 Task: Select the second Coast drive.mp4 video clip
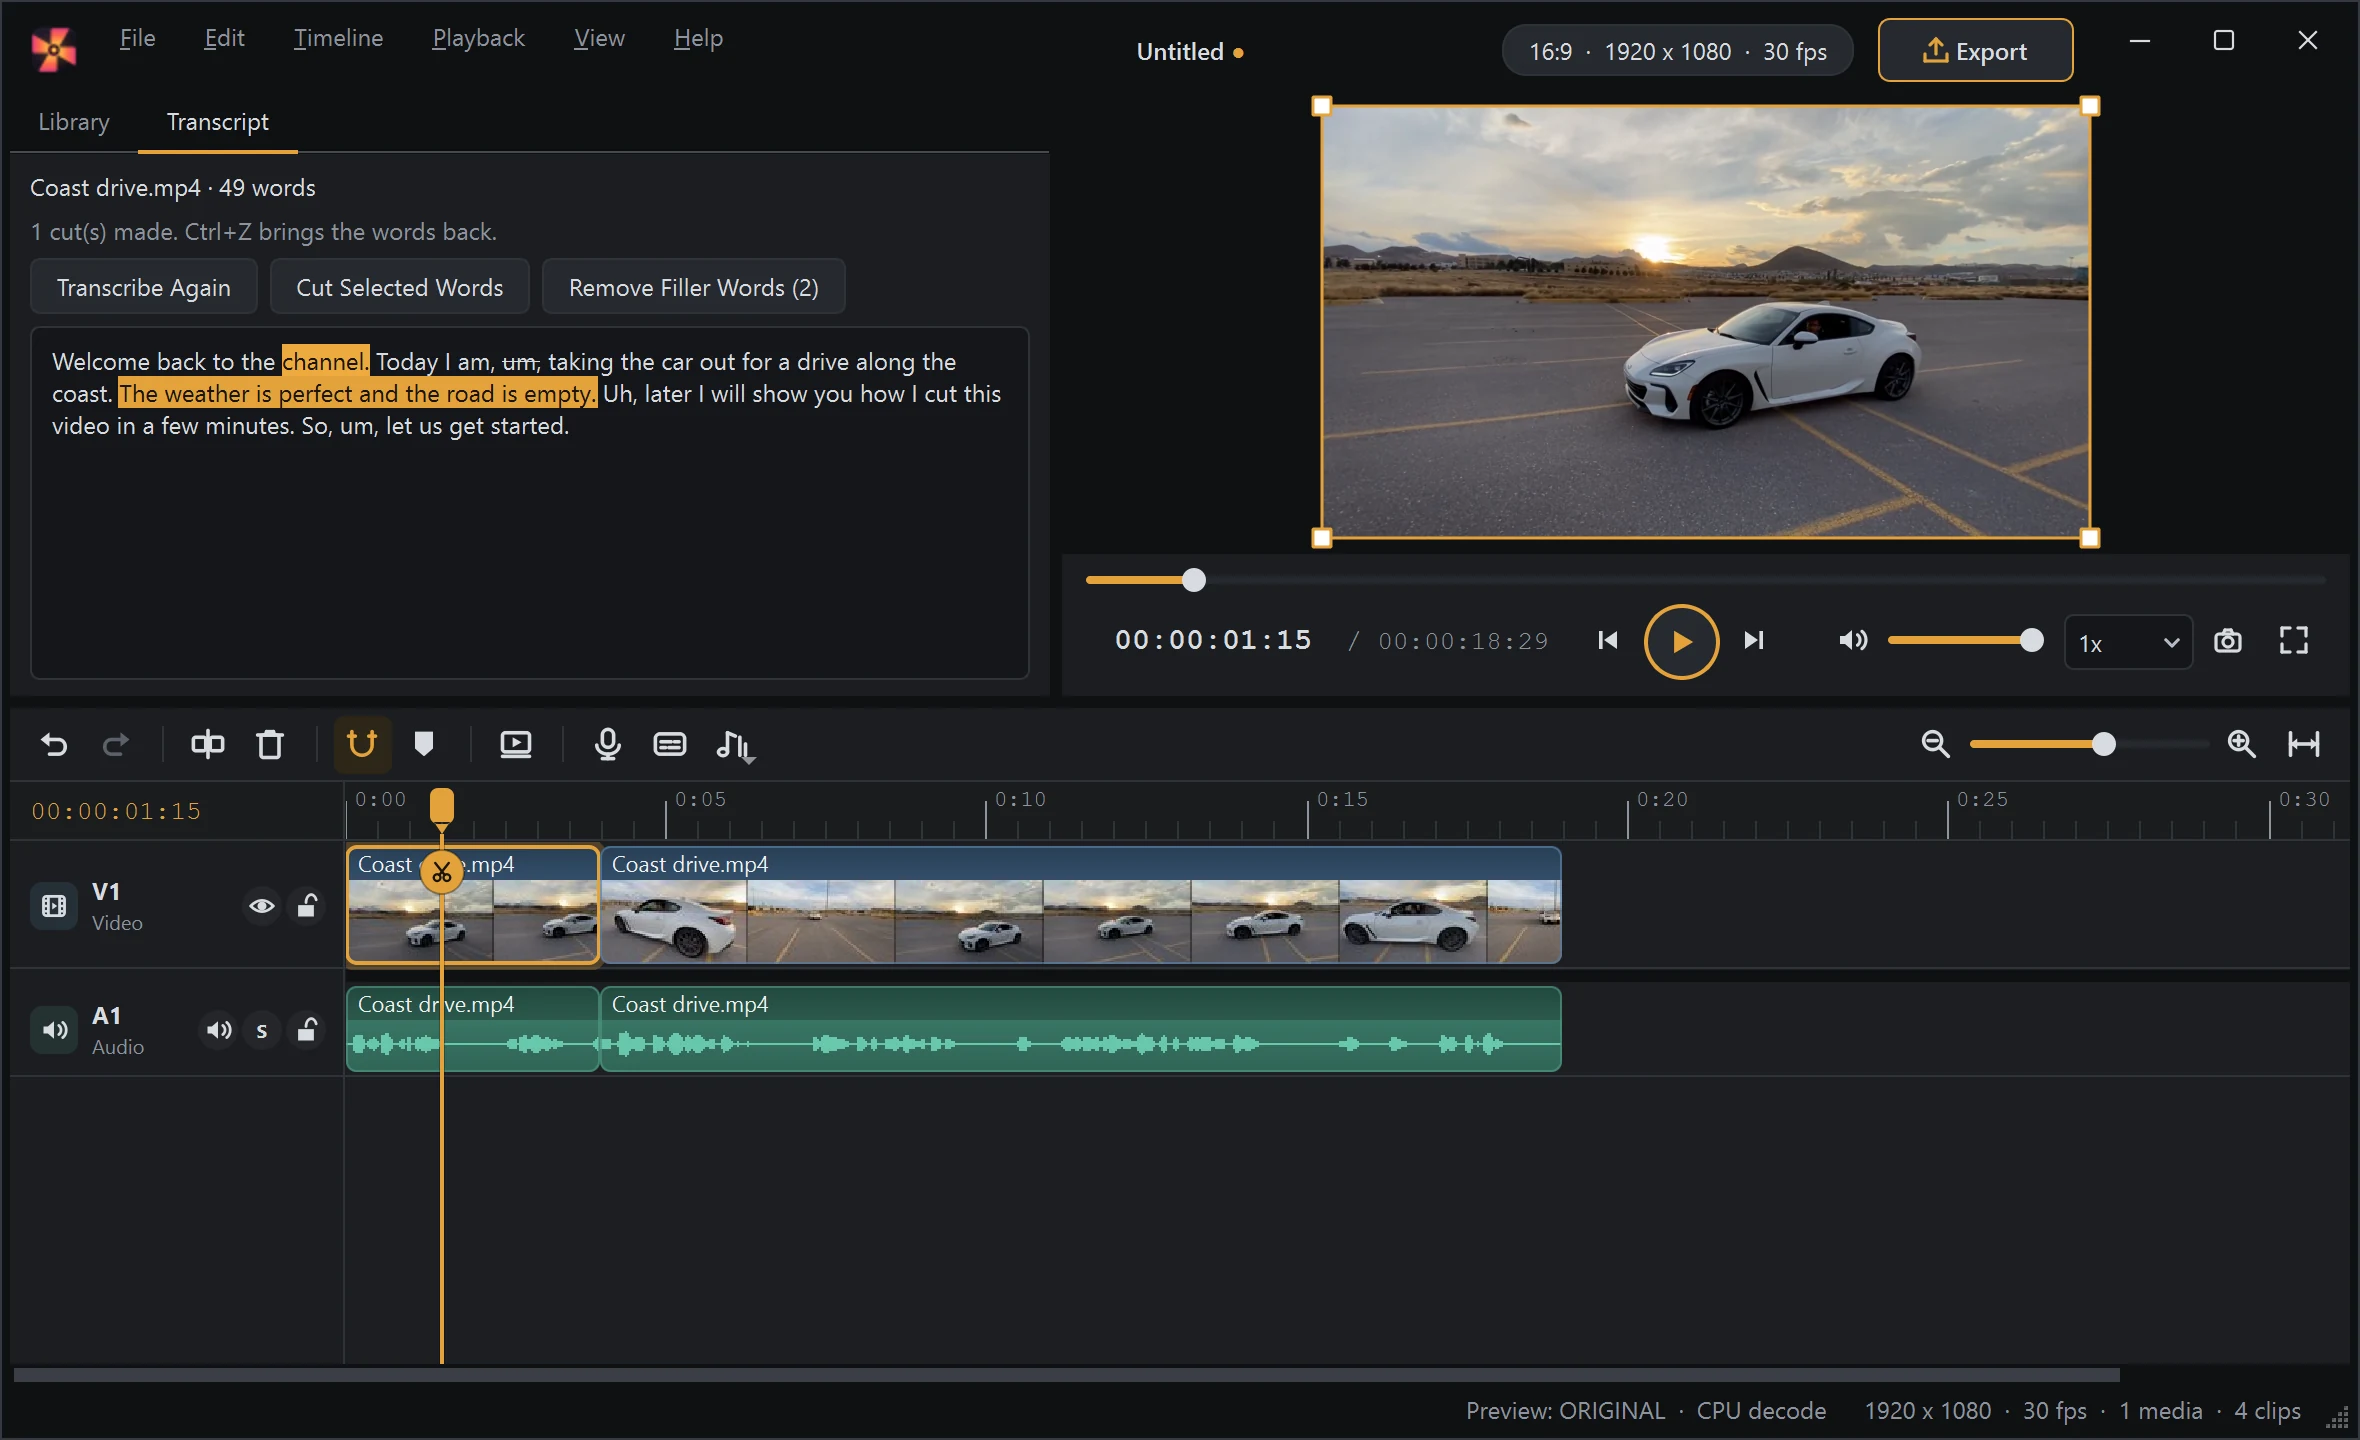click(x=1081, y=906)
